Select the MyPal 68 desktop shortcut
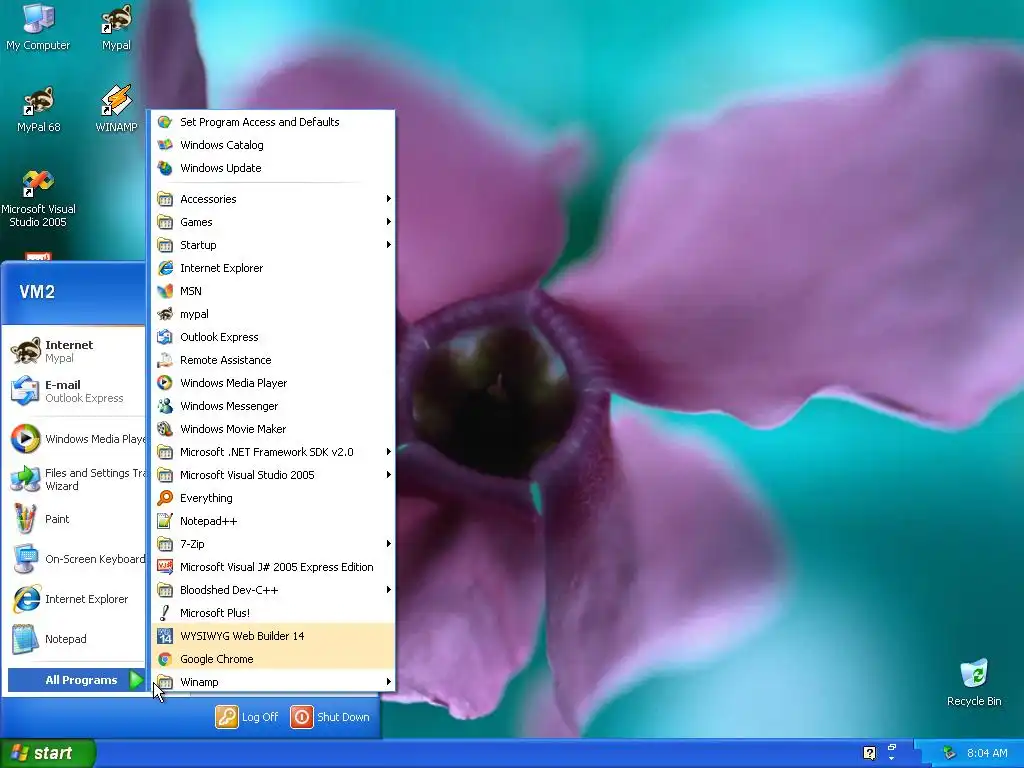 pos(38,108)
